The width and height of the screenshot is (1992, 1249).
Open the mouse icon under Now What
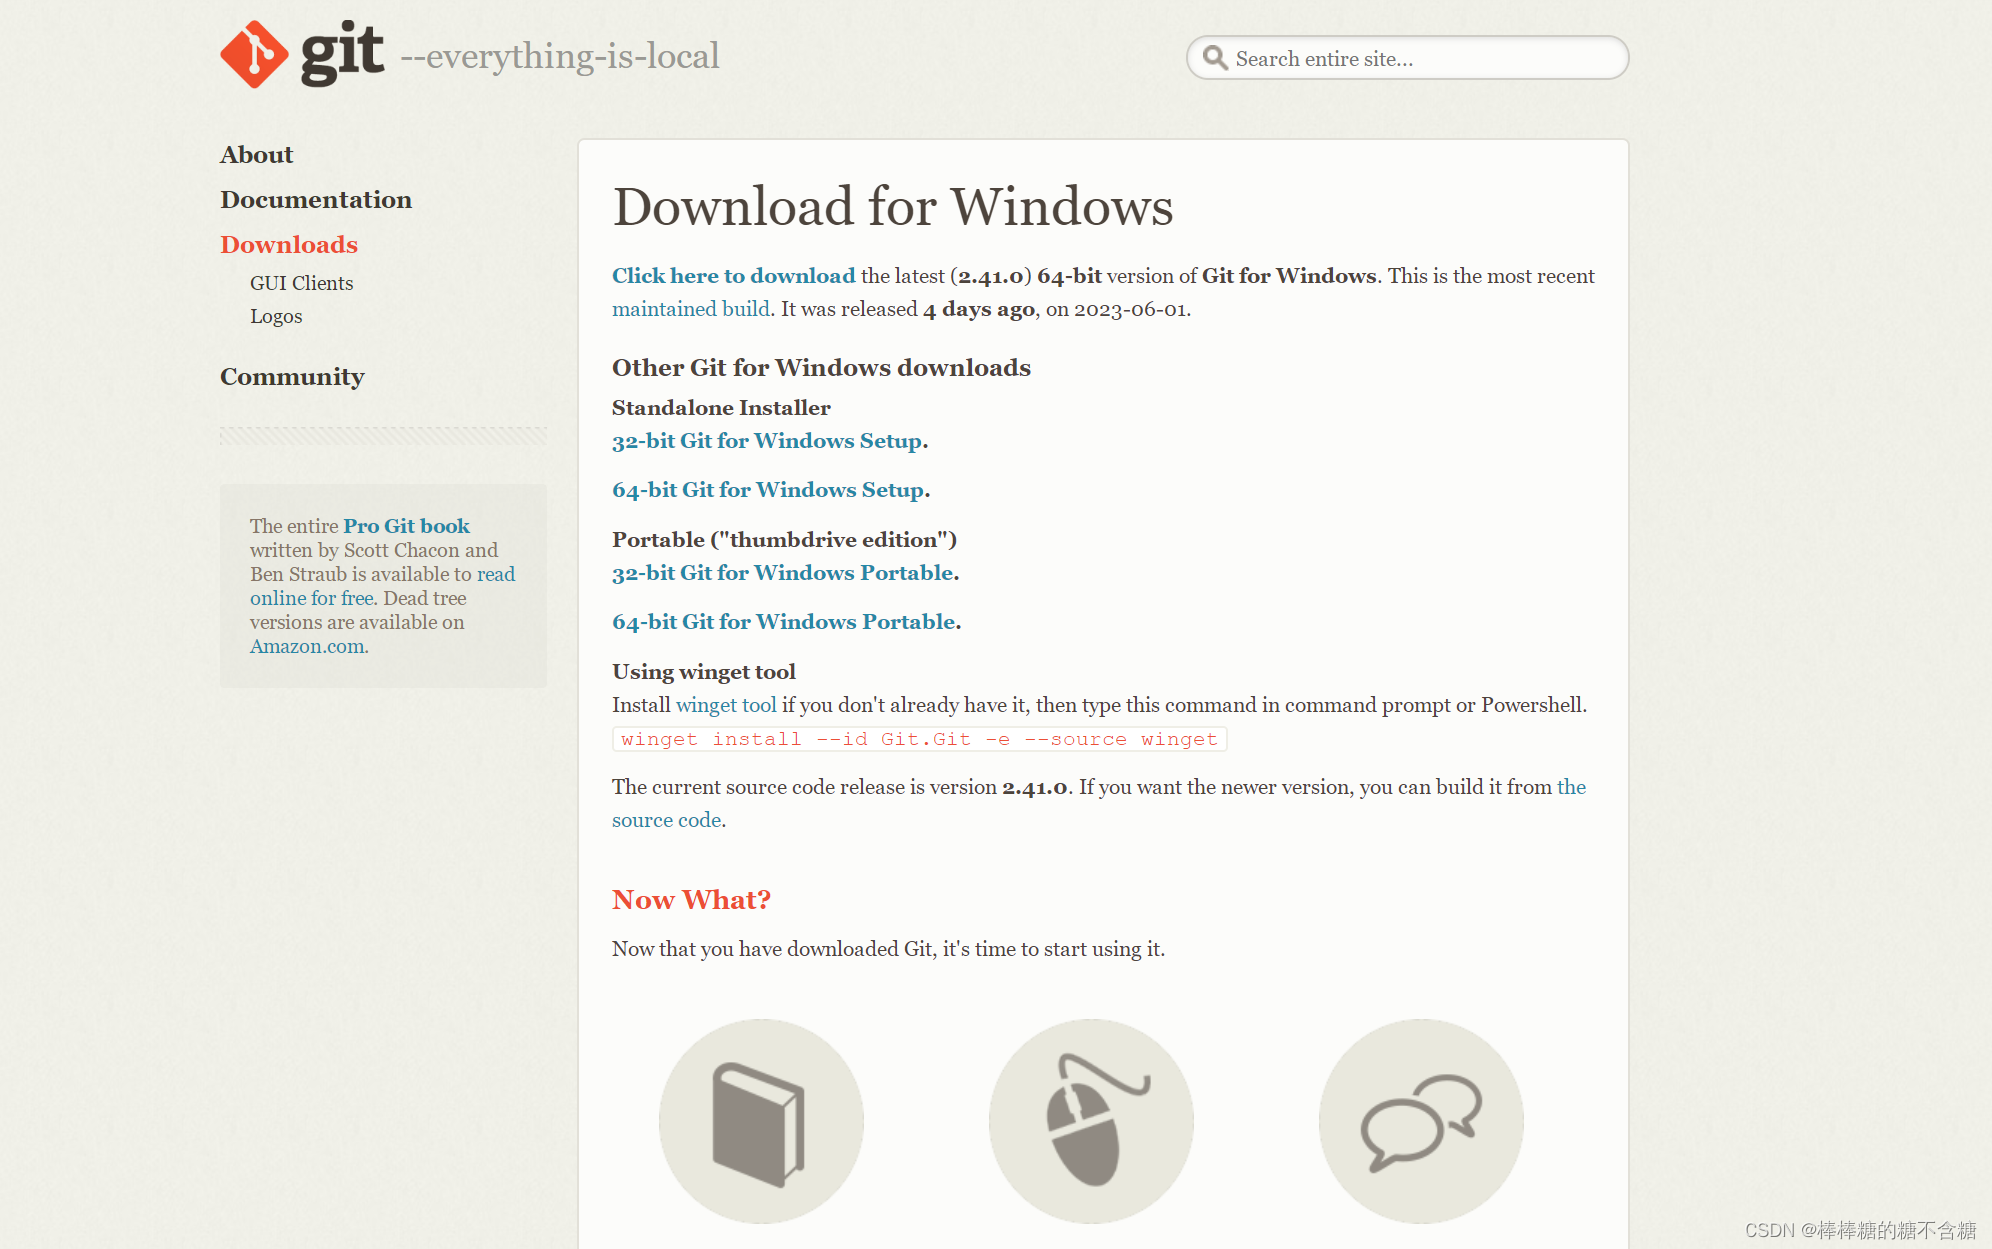[x=1091, y=1121]
